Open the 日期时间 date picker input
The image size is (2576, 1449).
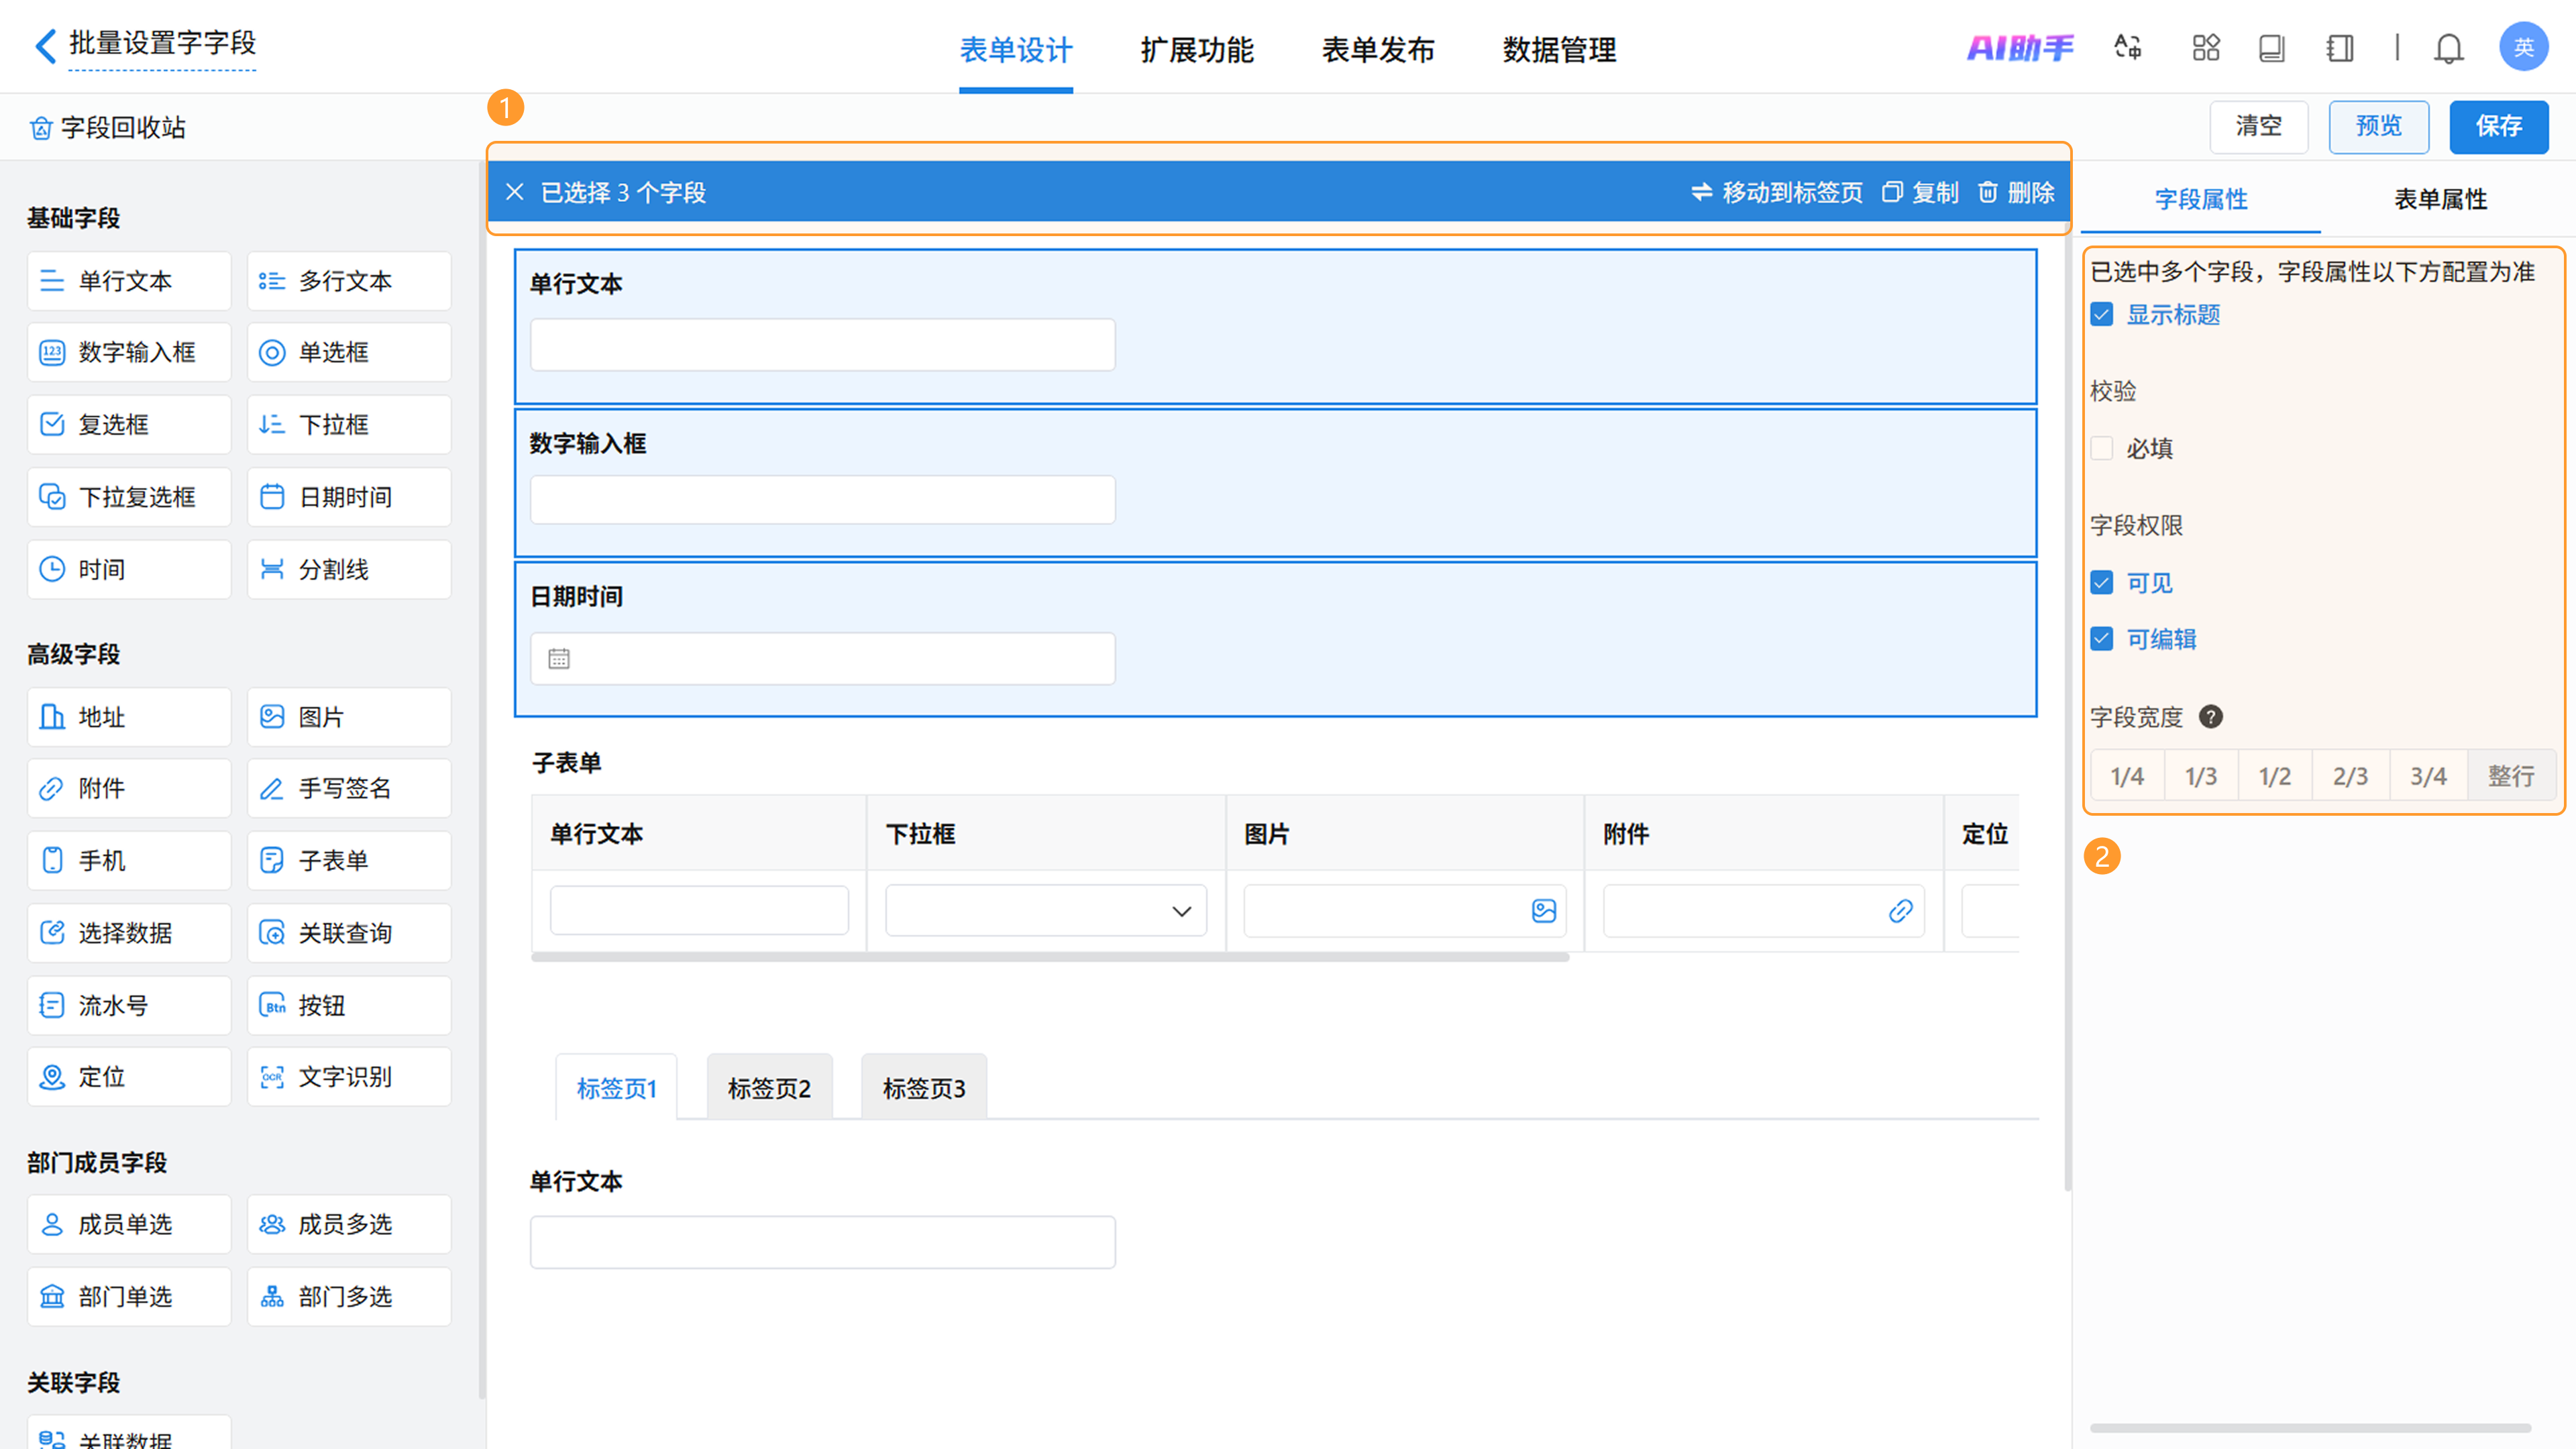pyautogui.click(x=822, y=659)
